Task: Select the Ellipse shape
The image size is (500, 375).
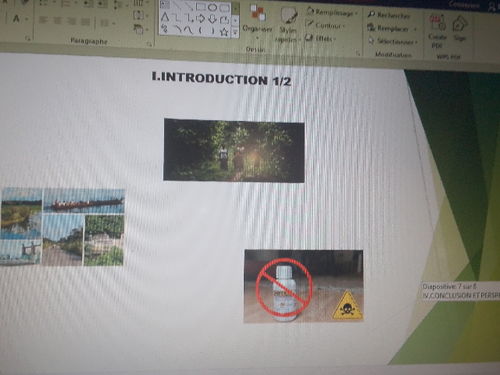Action: [x=212, y=7]
